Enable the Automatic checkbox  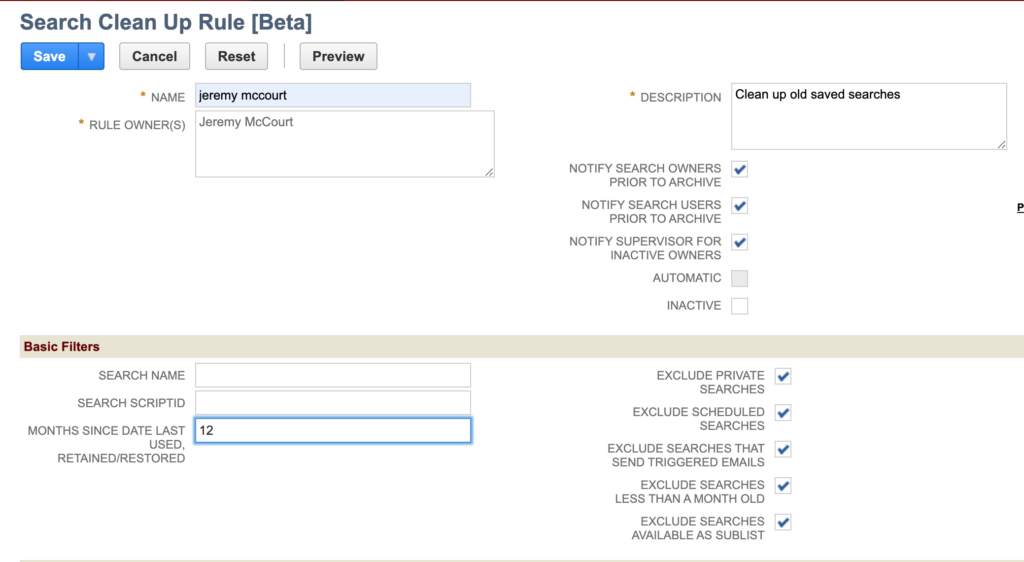740,278
